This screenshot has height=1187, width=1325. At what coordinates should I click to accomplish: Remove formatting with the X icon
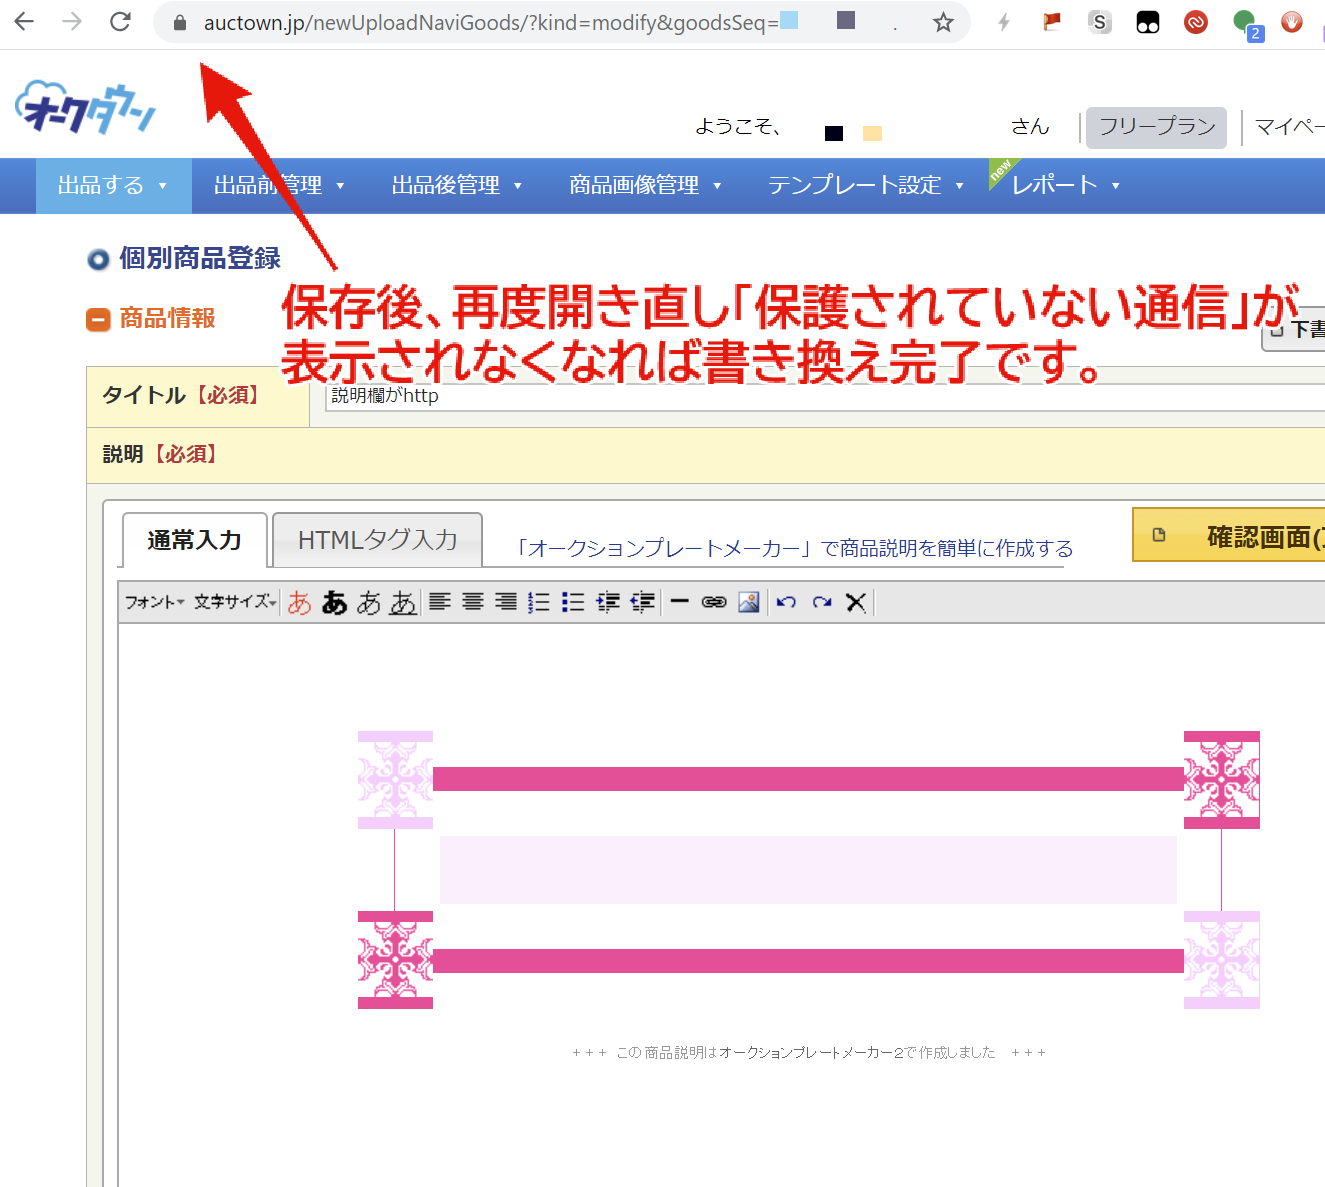pyautogui.click(x=856, y=602)
